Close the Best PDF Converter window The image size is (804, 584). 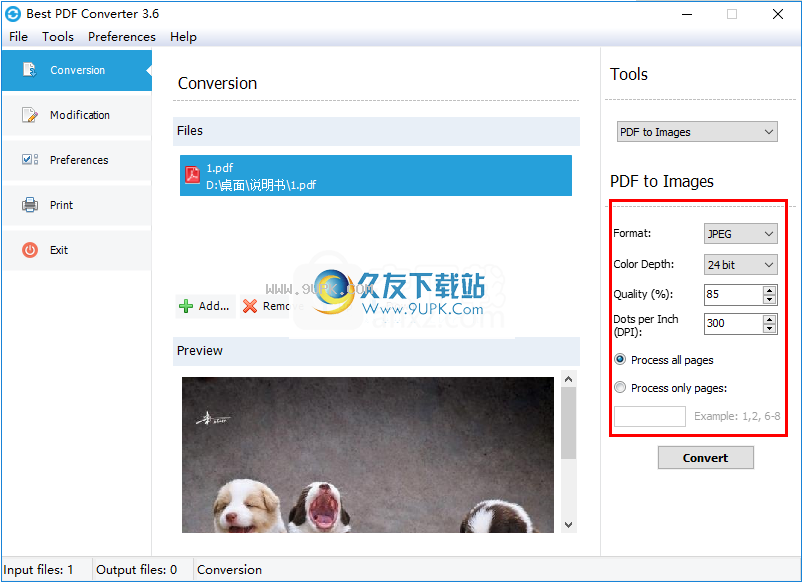tap(778, 14)
